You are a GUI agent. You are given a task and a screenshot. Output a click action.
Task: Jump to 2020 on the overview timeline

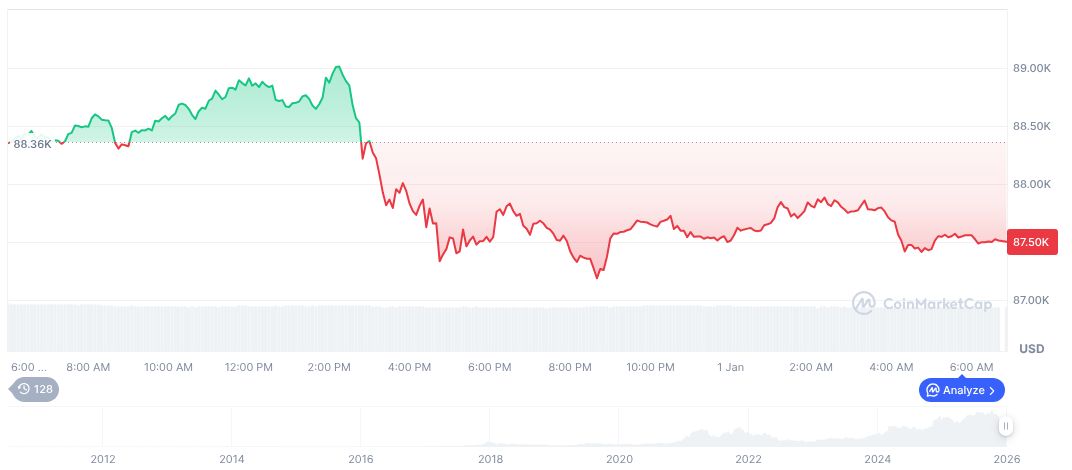(x=619, y=459)
